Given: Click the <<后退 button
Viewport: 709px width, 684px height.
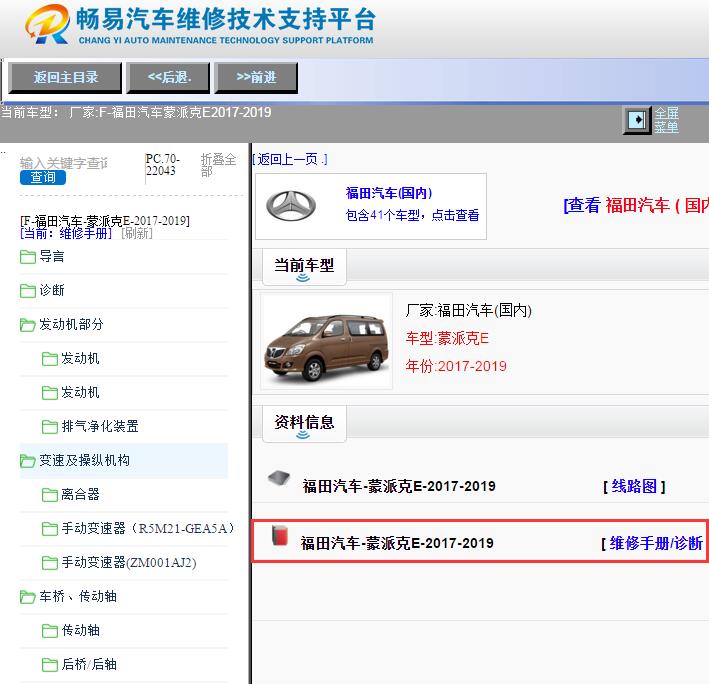Looking at the screenshot, I should [x=168, y=78].
